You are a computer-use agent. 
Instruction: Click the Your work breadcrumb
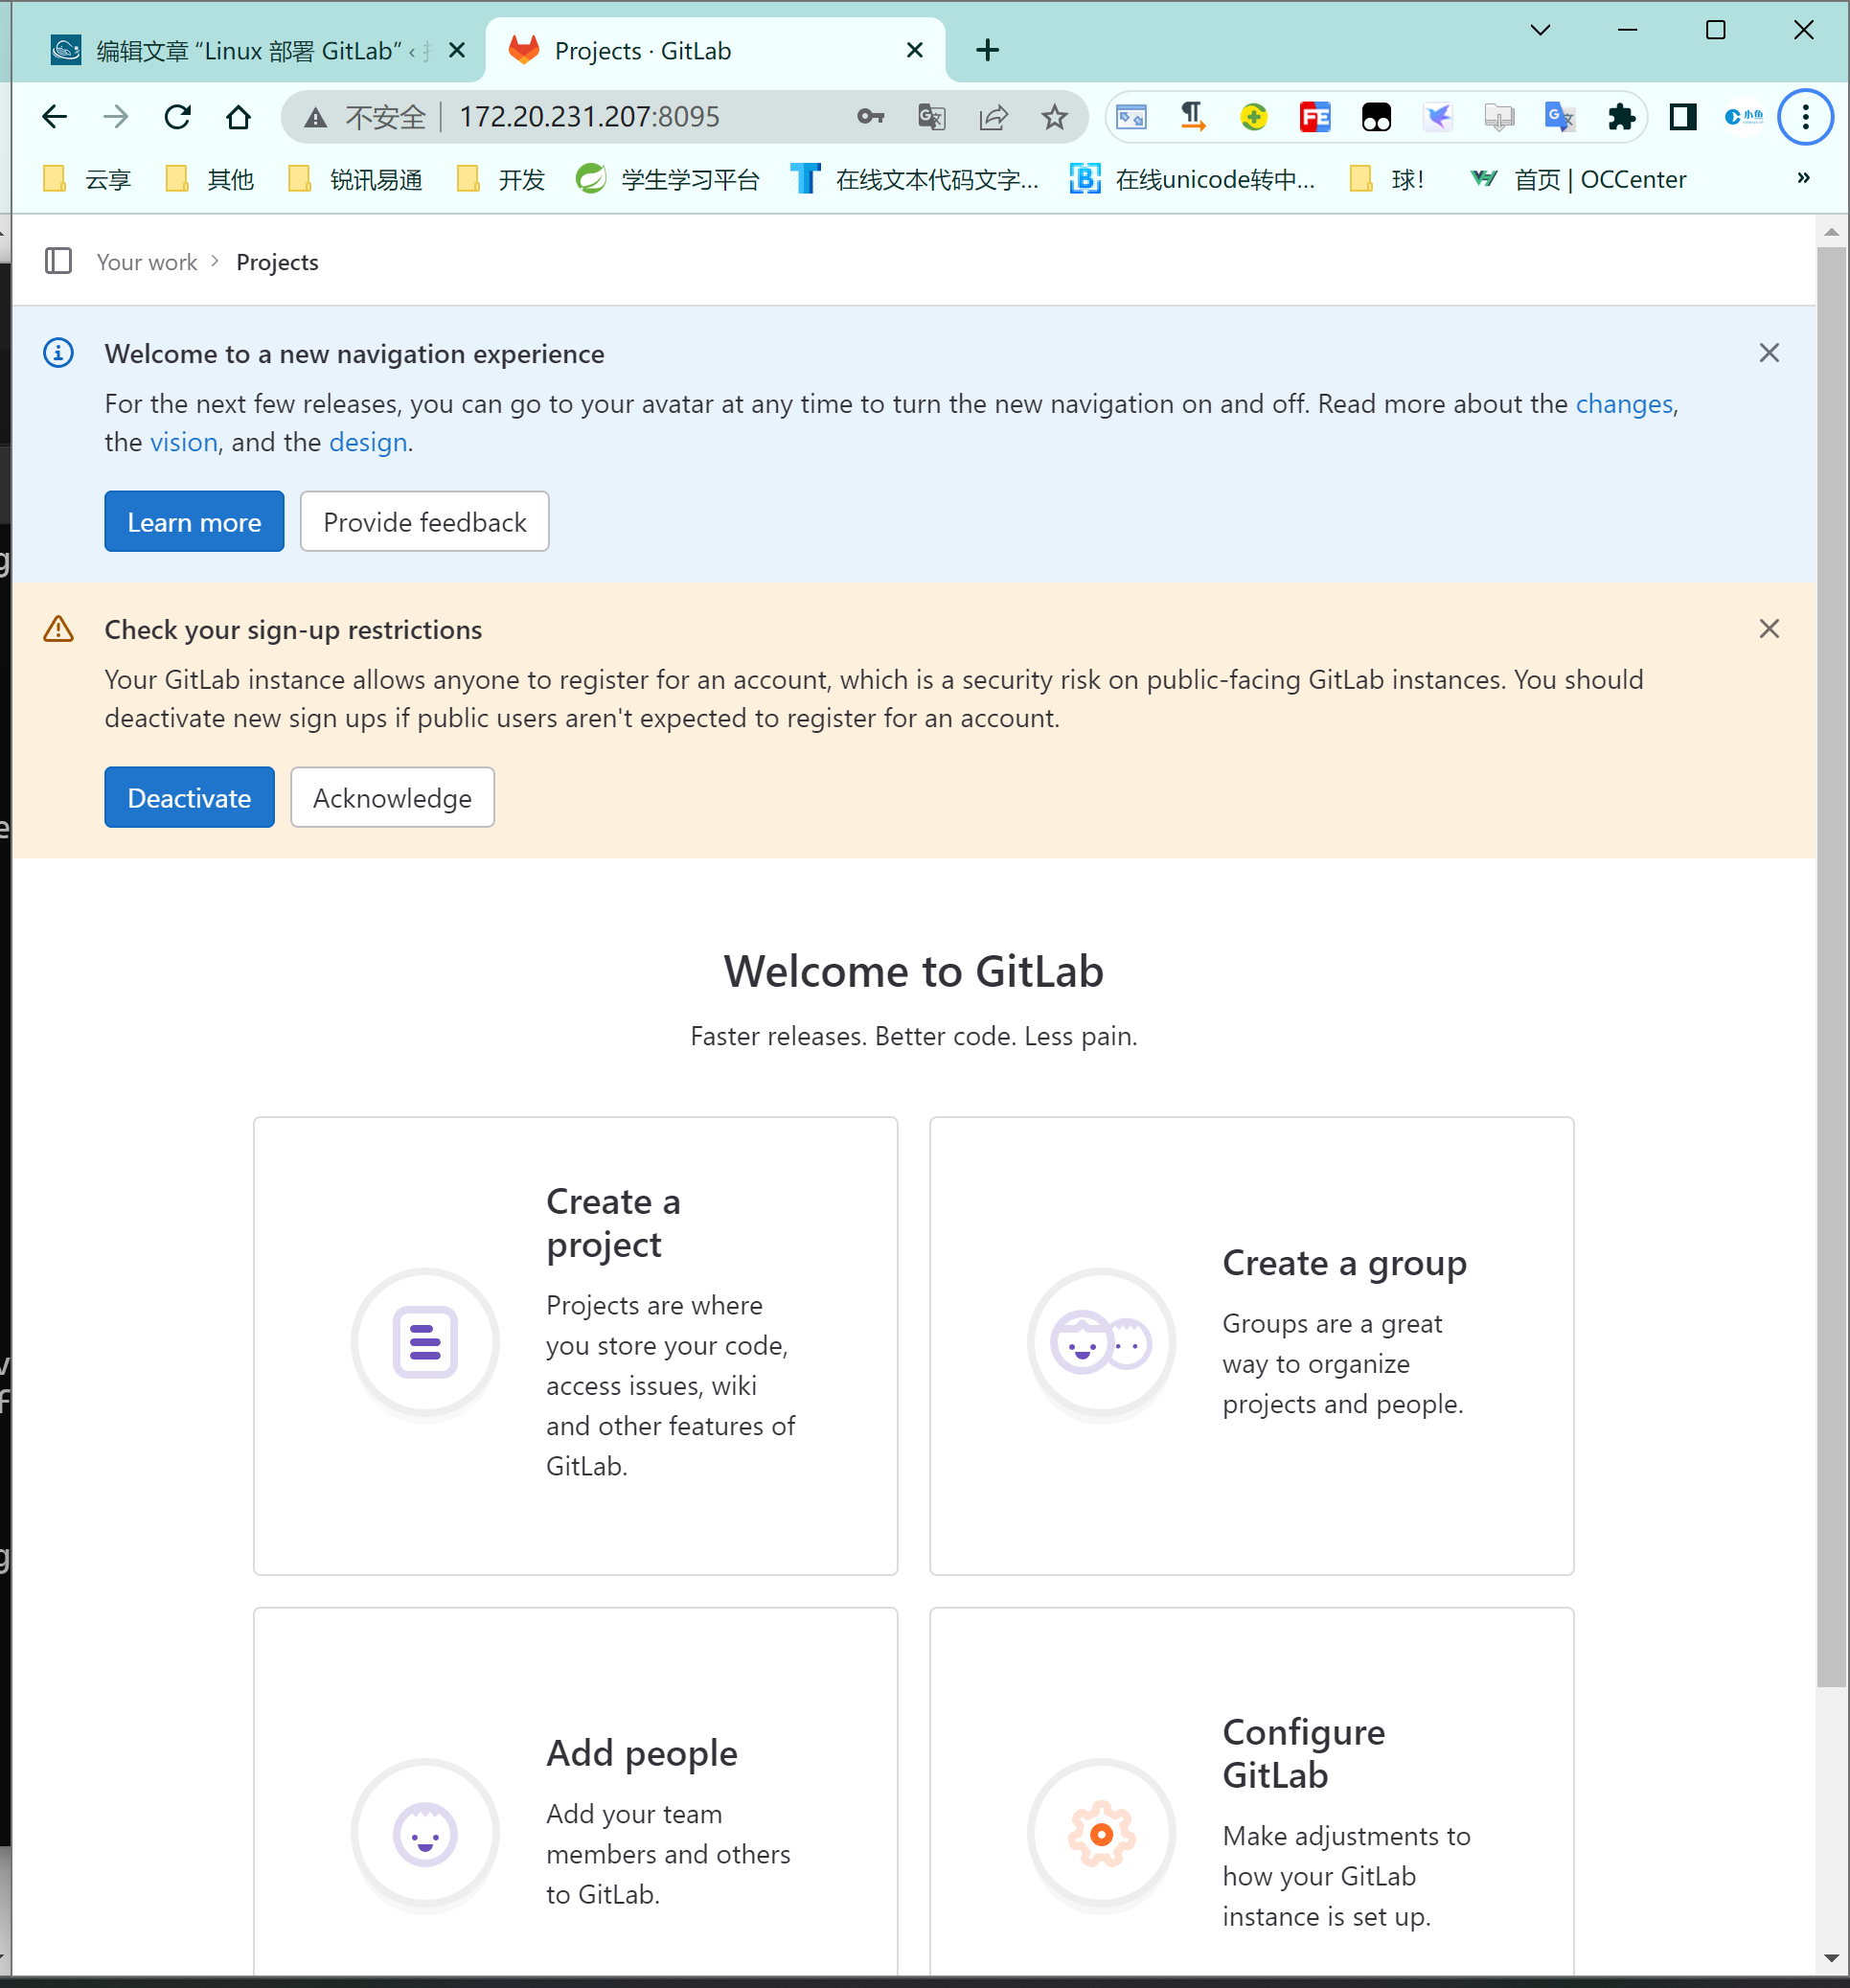coord(147,262)
